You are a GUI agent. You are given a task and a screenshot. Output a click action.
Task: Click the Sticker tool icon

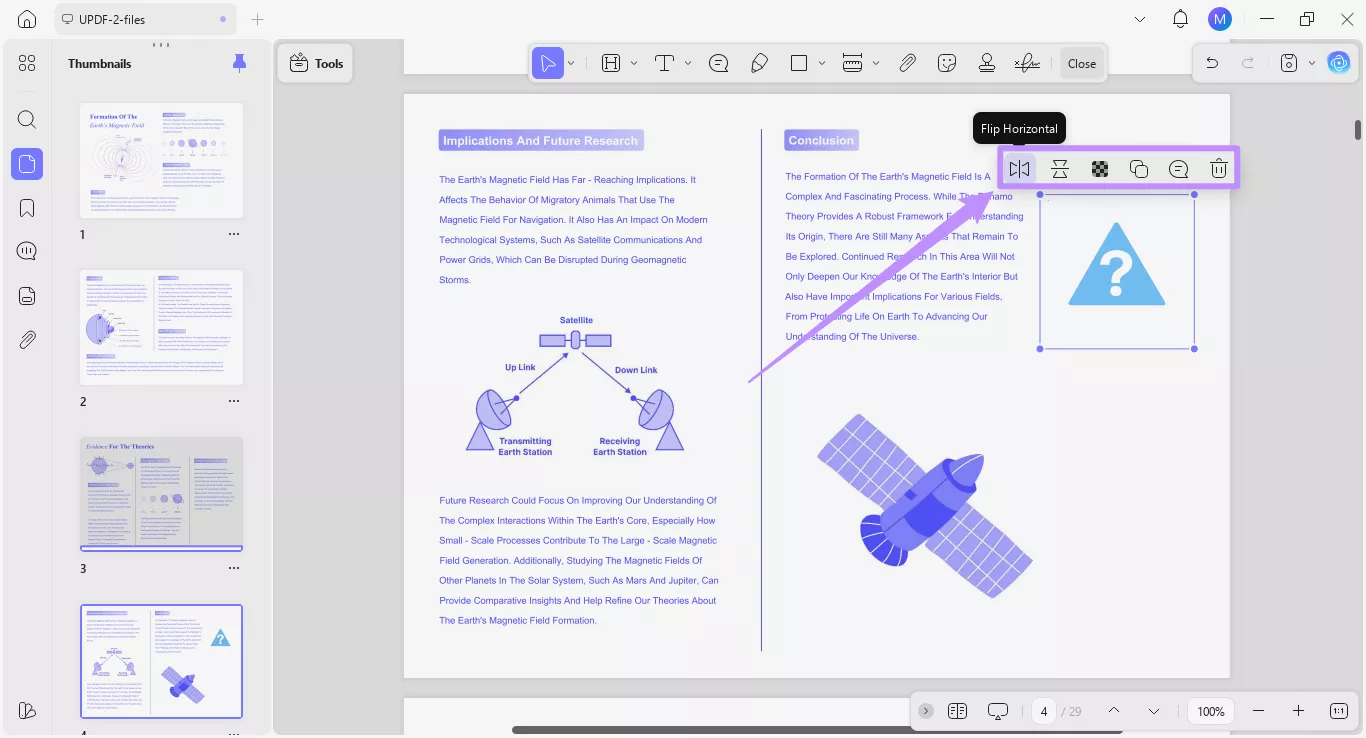tap(947, 63)
